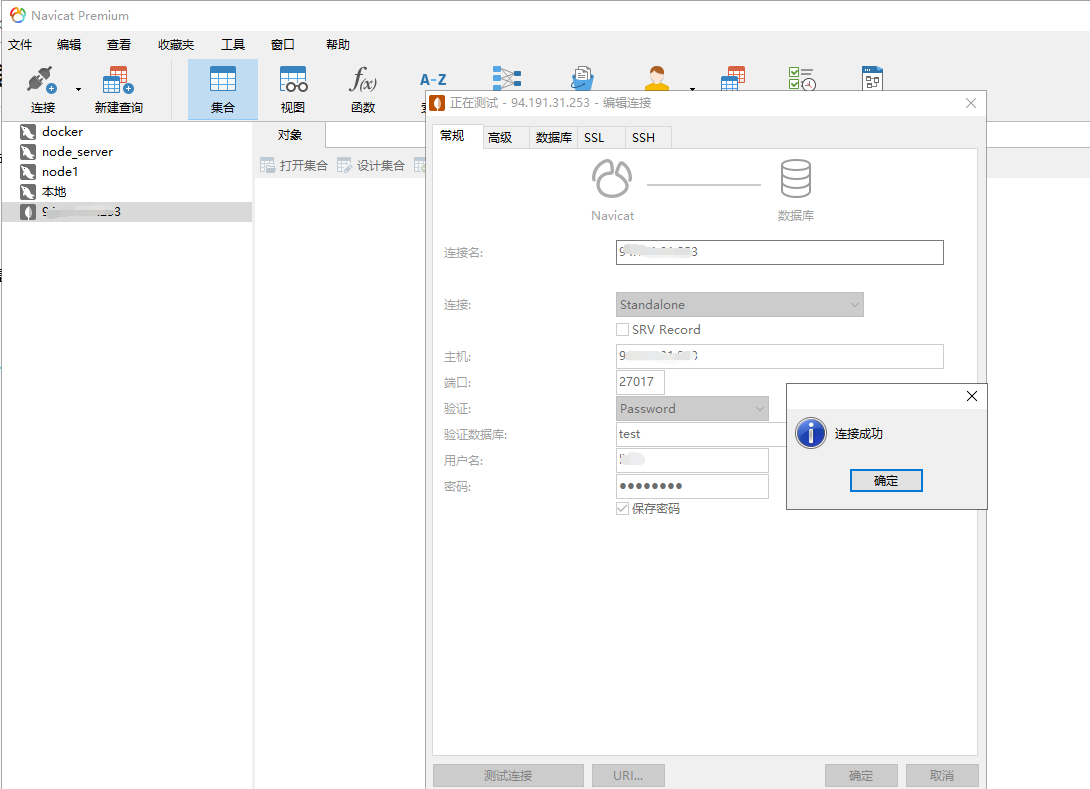This screenshot has width=1090, height=789.
Task: Click the node1 connection icon
Action: coord(28,172)
